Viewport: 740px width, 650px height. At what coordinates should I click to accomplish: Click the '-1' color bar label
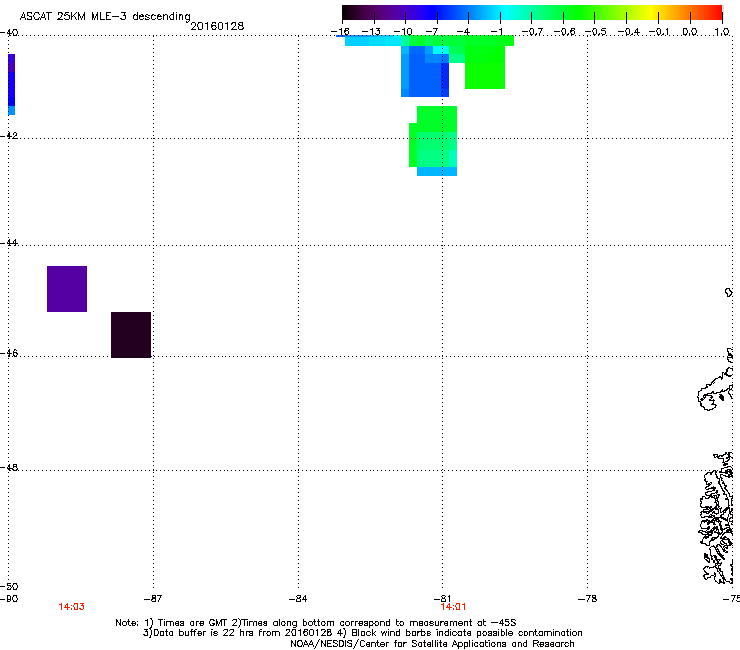pos(496,32)
